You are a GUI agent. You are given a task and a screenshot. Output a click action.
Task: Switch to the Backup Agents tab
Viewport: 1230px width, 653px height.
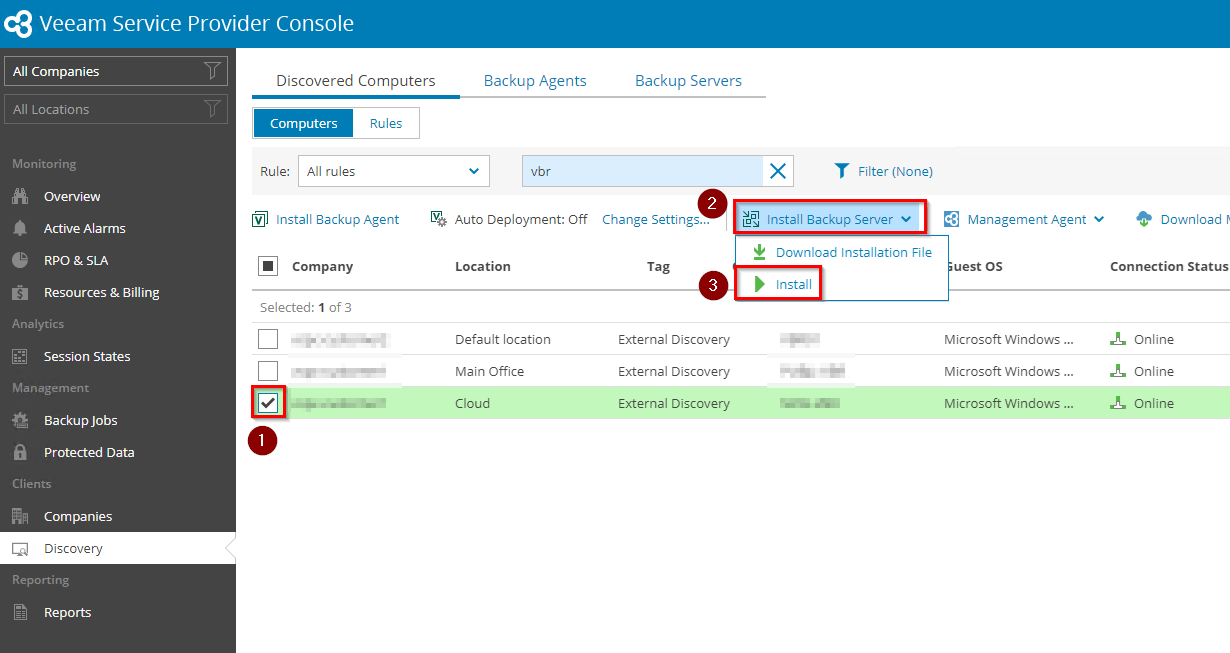coord(535,81)
